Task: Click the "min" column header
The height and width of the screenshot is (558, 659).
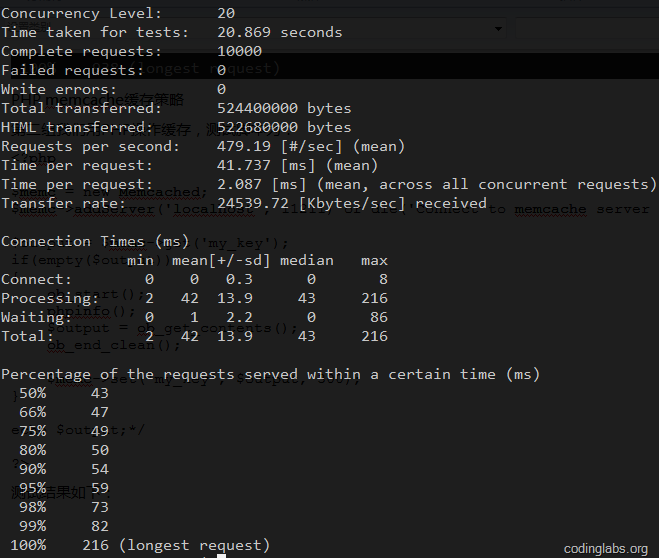Action: [x=140, y=261]
